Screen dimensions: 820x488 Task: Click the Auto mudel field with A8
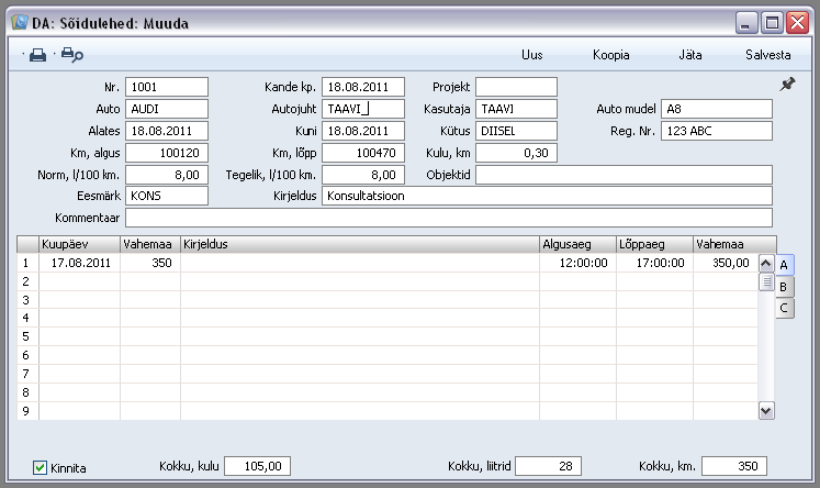click(x=716, y=109)
